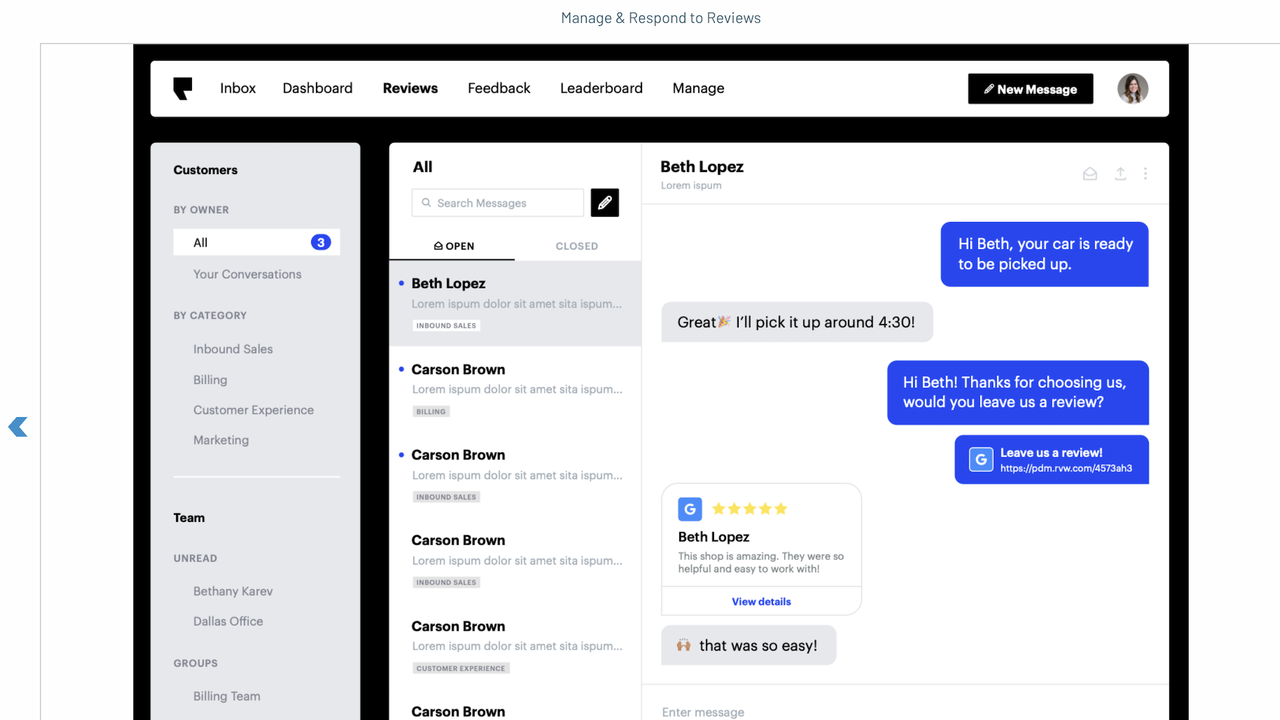Switch to the Closed conversations tab
The image size is (1280, 720).
577,246
